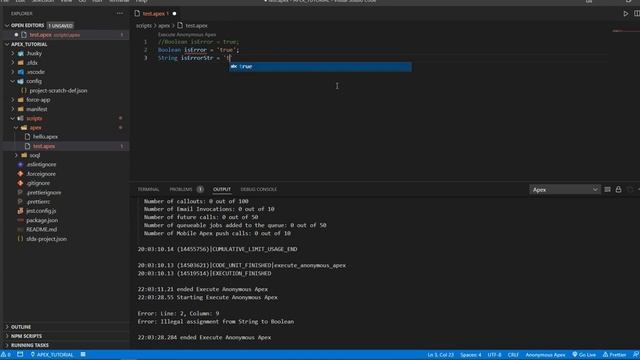The image size is (640, 360).
Task: Open the sfdx-project.json file
Action: 46,239
